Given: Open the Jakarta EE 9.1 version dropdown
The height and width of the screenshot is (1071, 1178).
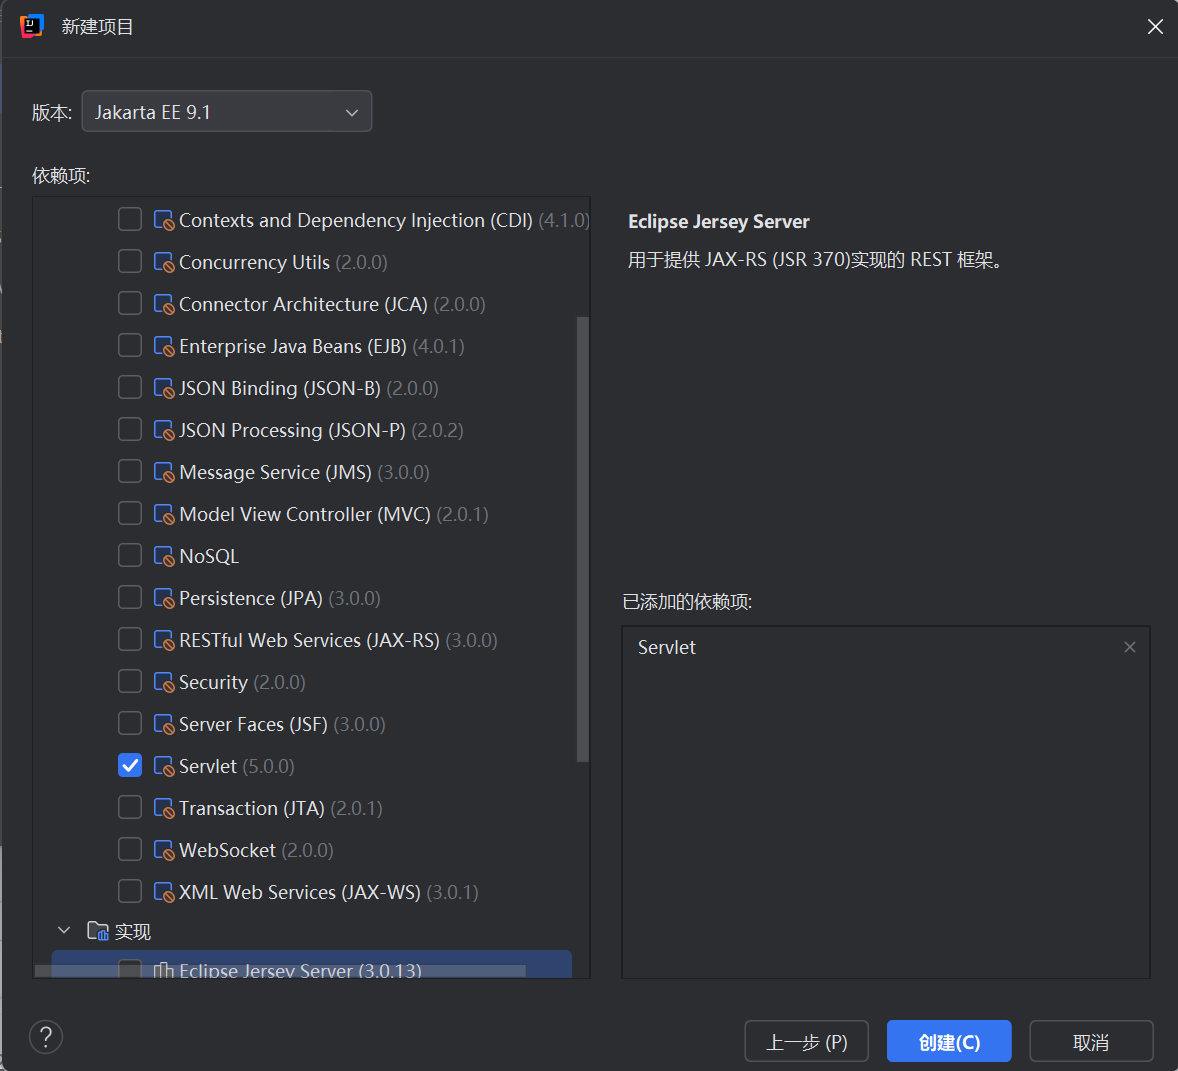Looking at the screenshot, I should click(x=227, y=111).
